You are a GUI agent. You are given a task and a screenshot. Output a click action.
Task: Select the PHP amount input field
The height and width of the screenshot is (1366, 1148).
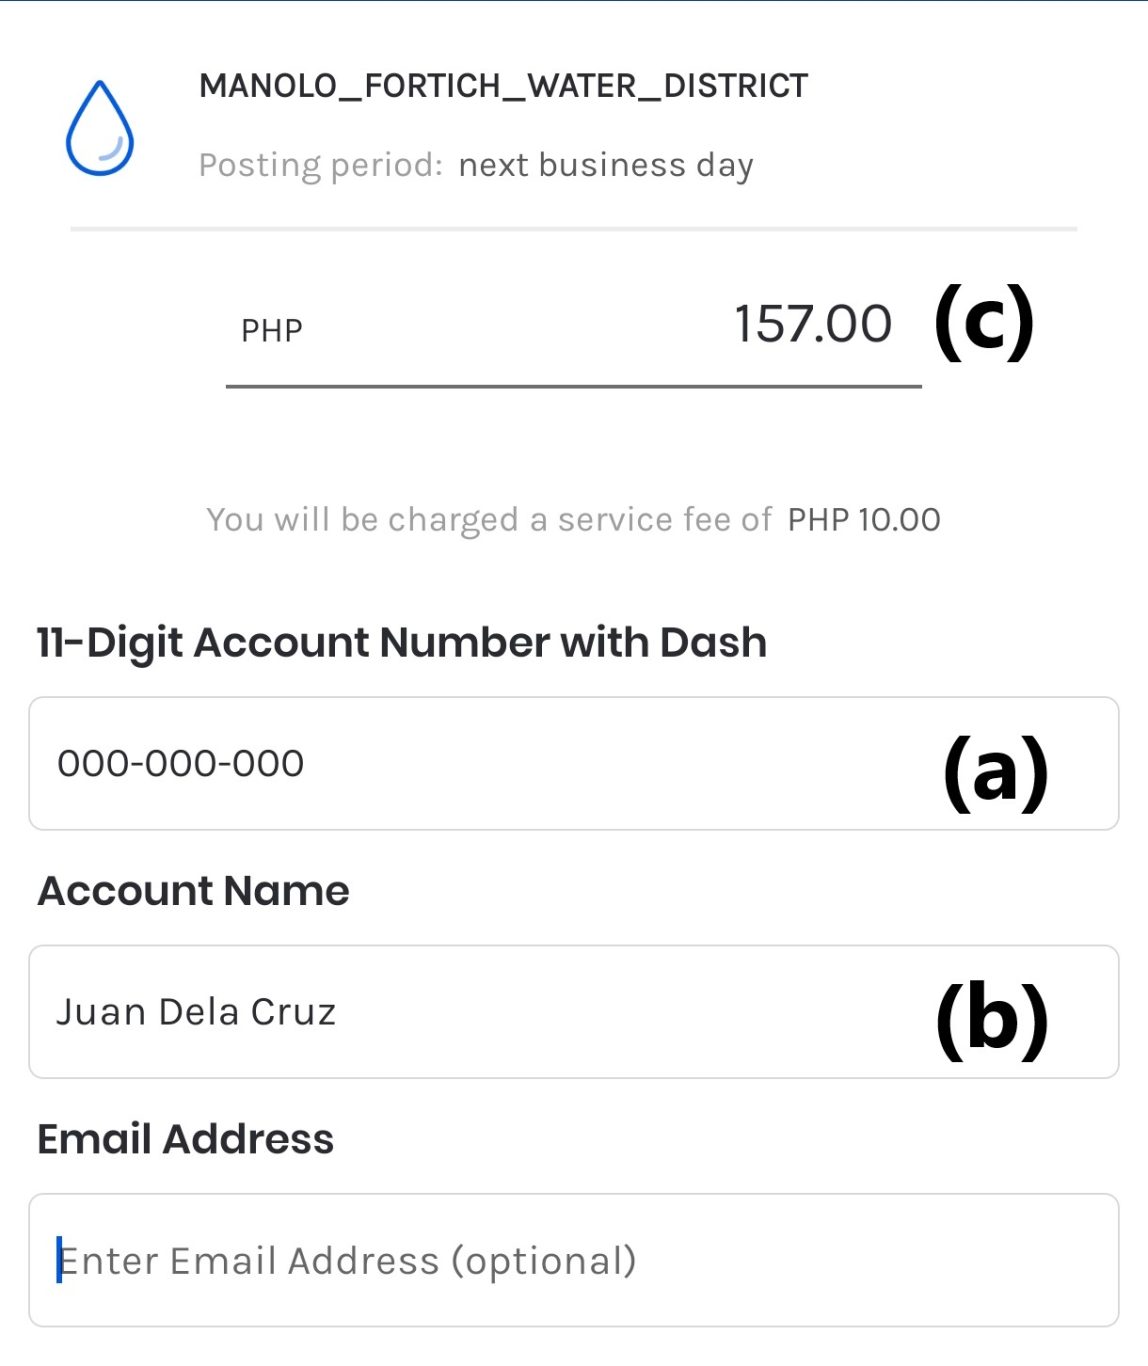pyautogui.click(x=573, y=328)
